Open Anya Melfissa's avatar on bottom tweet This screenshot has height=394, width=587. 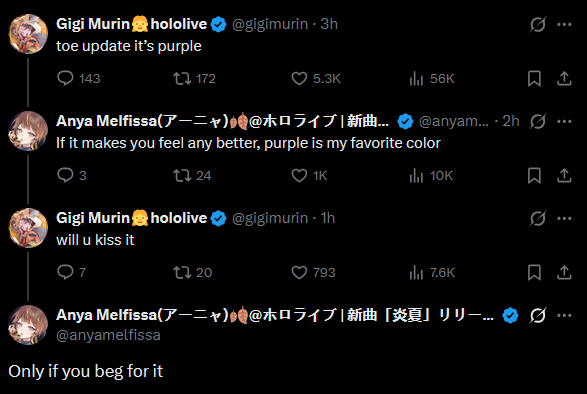click(28, 325)
